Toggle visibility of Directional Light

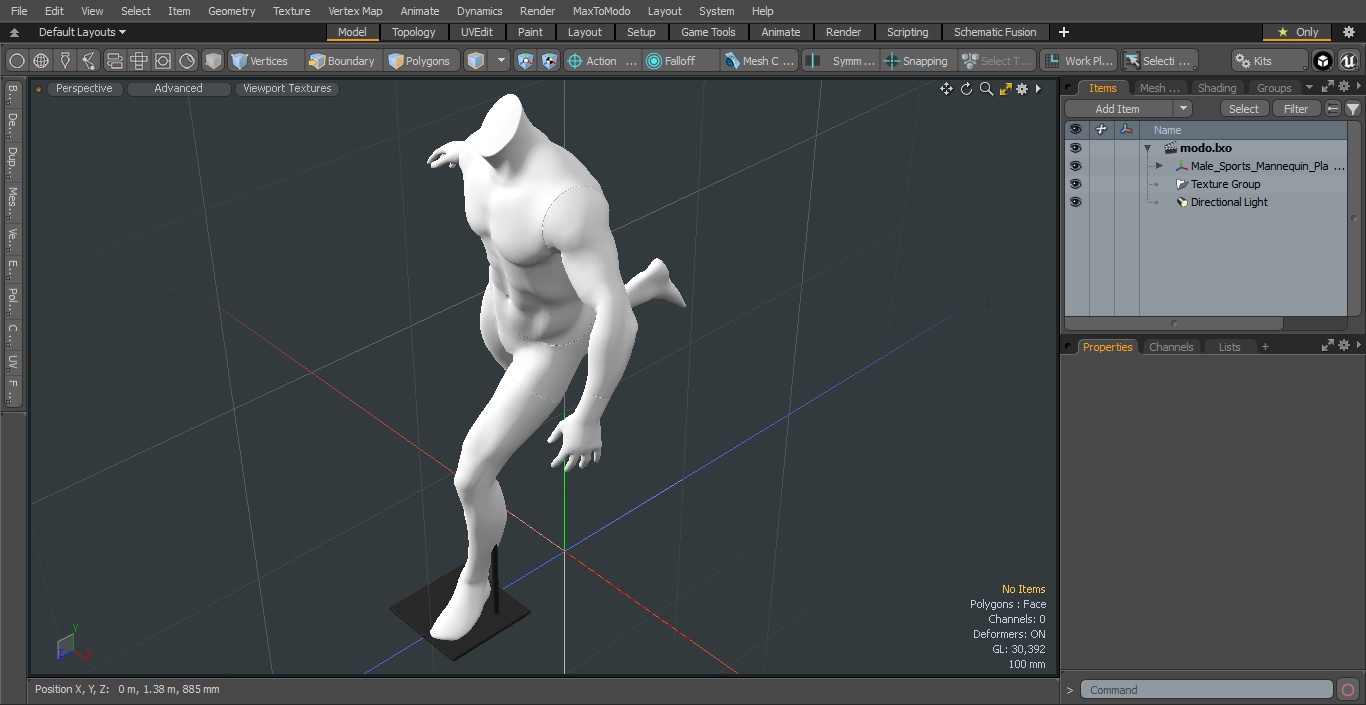(x=1075, y=202)
